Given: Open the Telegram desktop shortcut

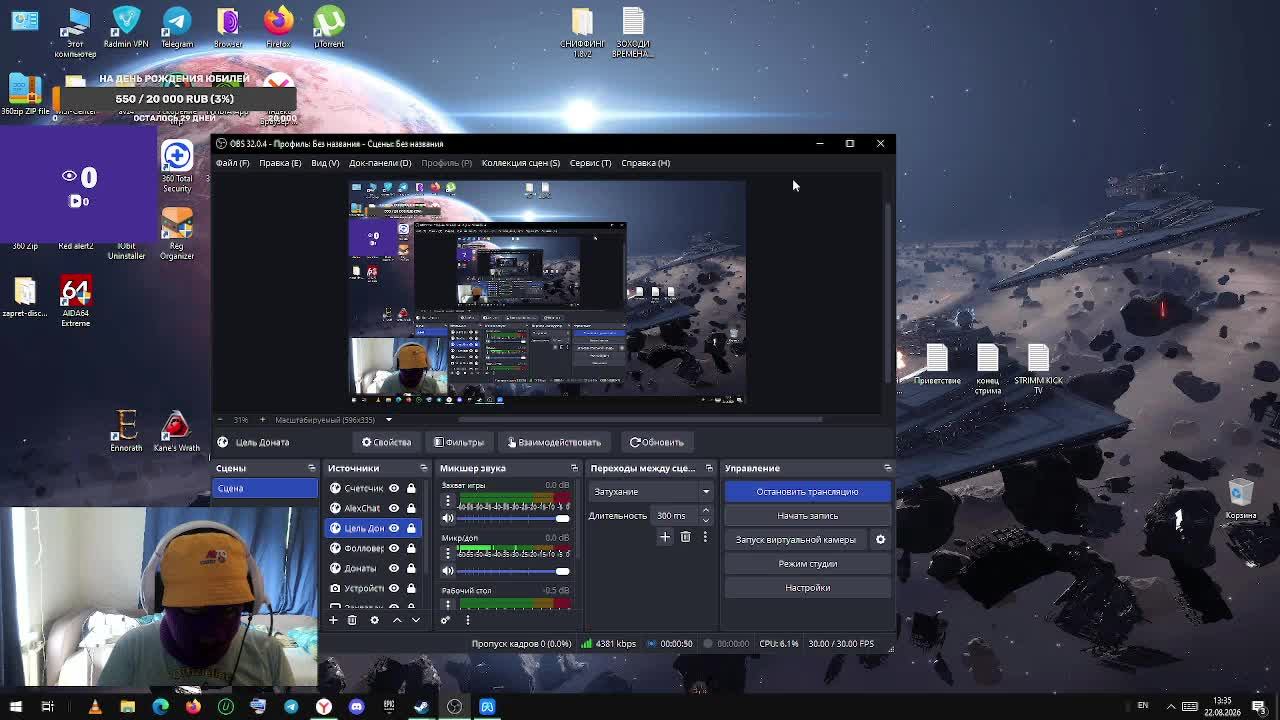Looking at the screenshot, I should click(177, 27).
